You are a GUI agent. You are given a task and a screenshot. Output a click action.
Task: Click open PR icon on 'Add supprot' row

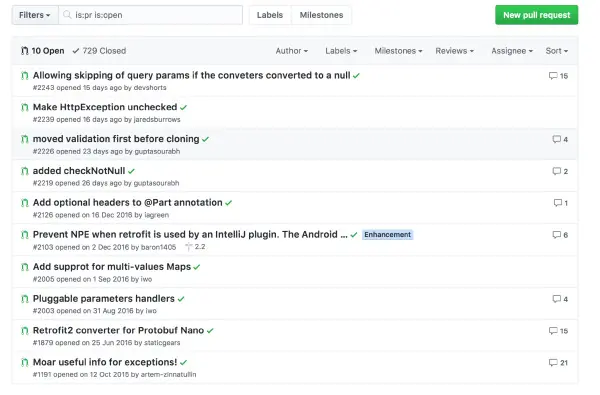[x=25, y=267]
